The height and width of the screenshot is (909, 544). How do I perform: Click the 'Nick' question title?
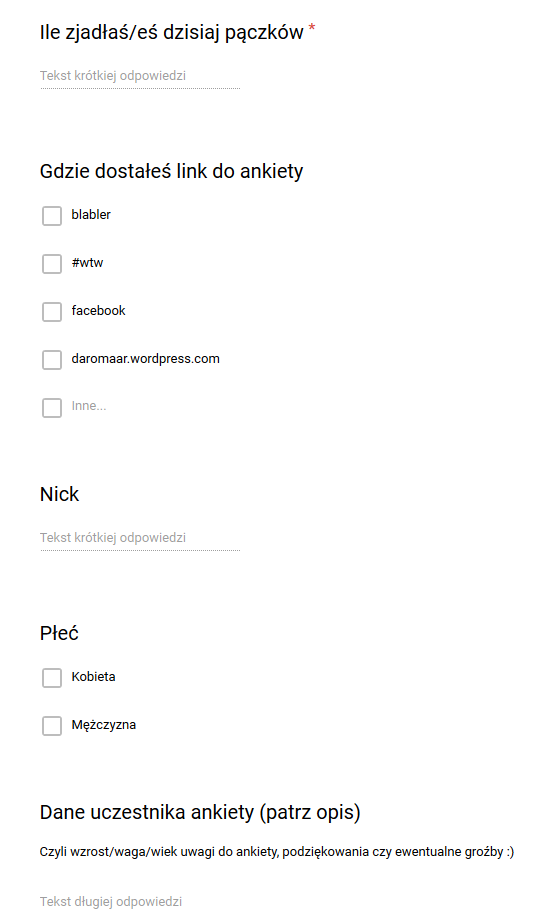pos(59,495)
